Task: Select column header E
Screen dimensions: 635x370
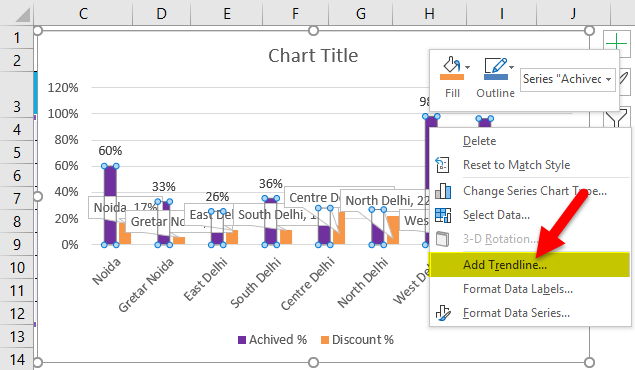Action: click(227, 13)
